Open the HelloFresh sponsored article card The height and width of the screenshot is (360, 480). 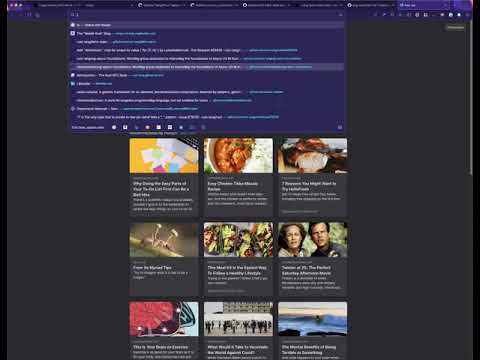[313, 177]
